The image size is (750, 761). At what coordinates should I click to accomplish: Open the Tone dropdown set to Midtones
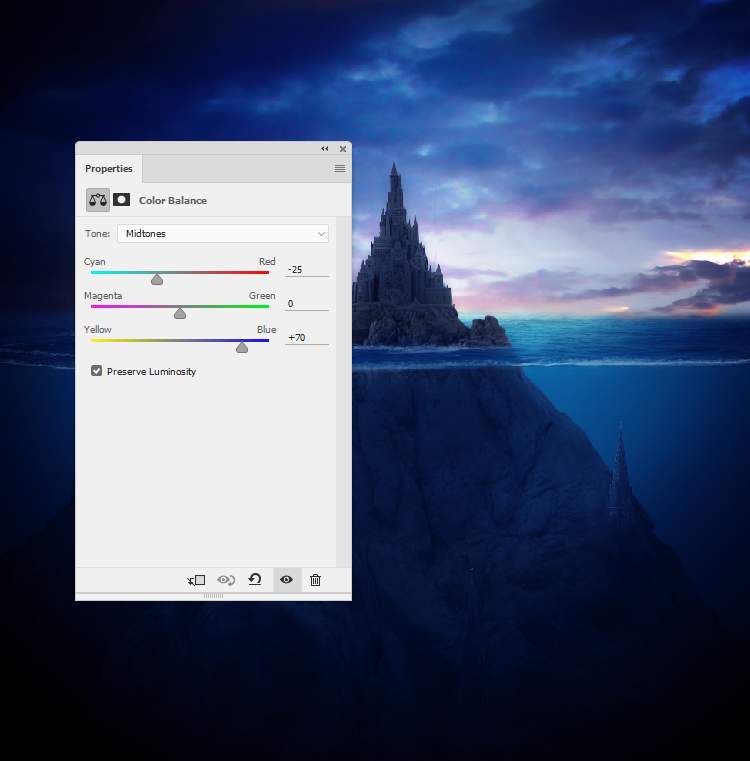(x=223, y=233)
